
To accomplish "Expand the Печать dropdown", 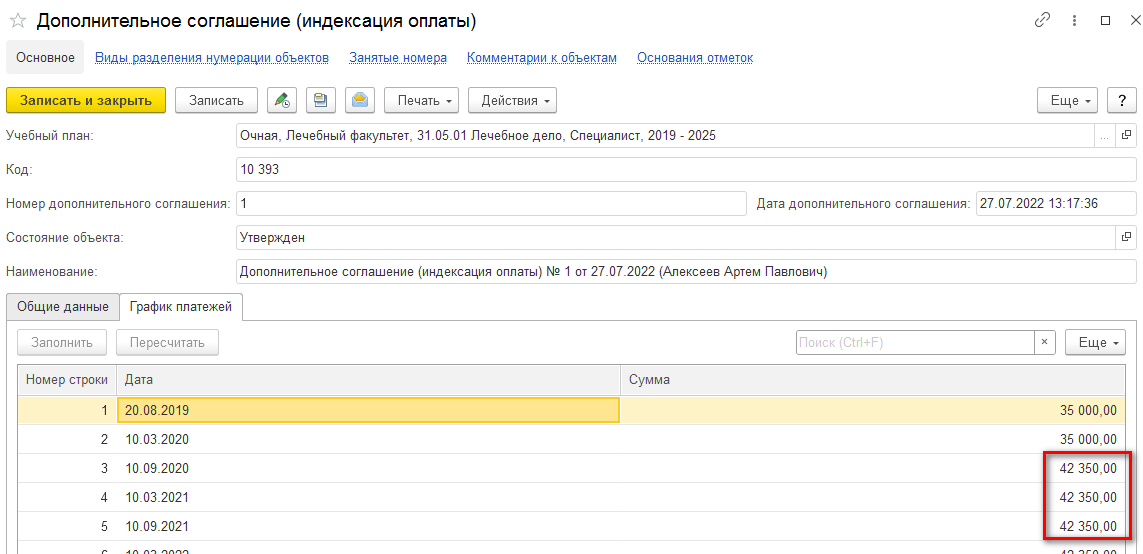I will [x=421, y=101].
